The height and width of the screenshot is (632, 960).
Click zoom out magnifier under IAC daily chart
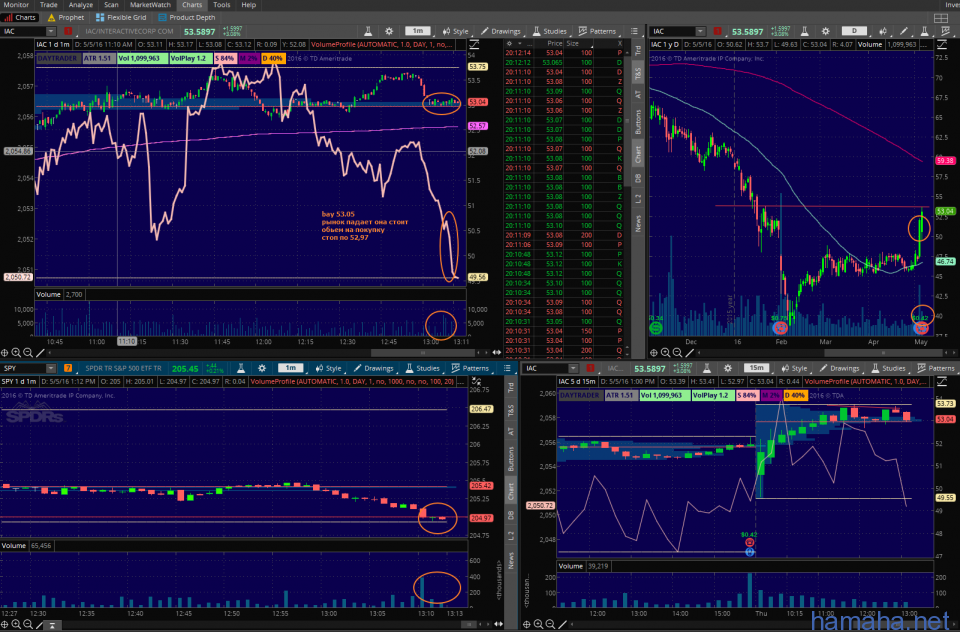click(677, 353)
